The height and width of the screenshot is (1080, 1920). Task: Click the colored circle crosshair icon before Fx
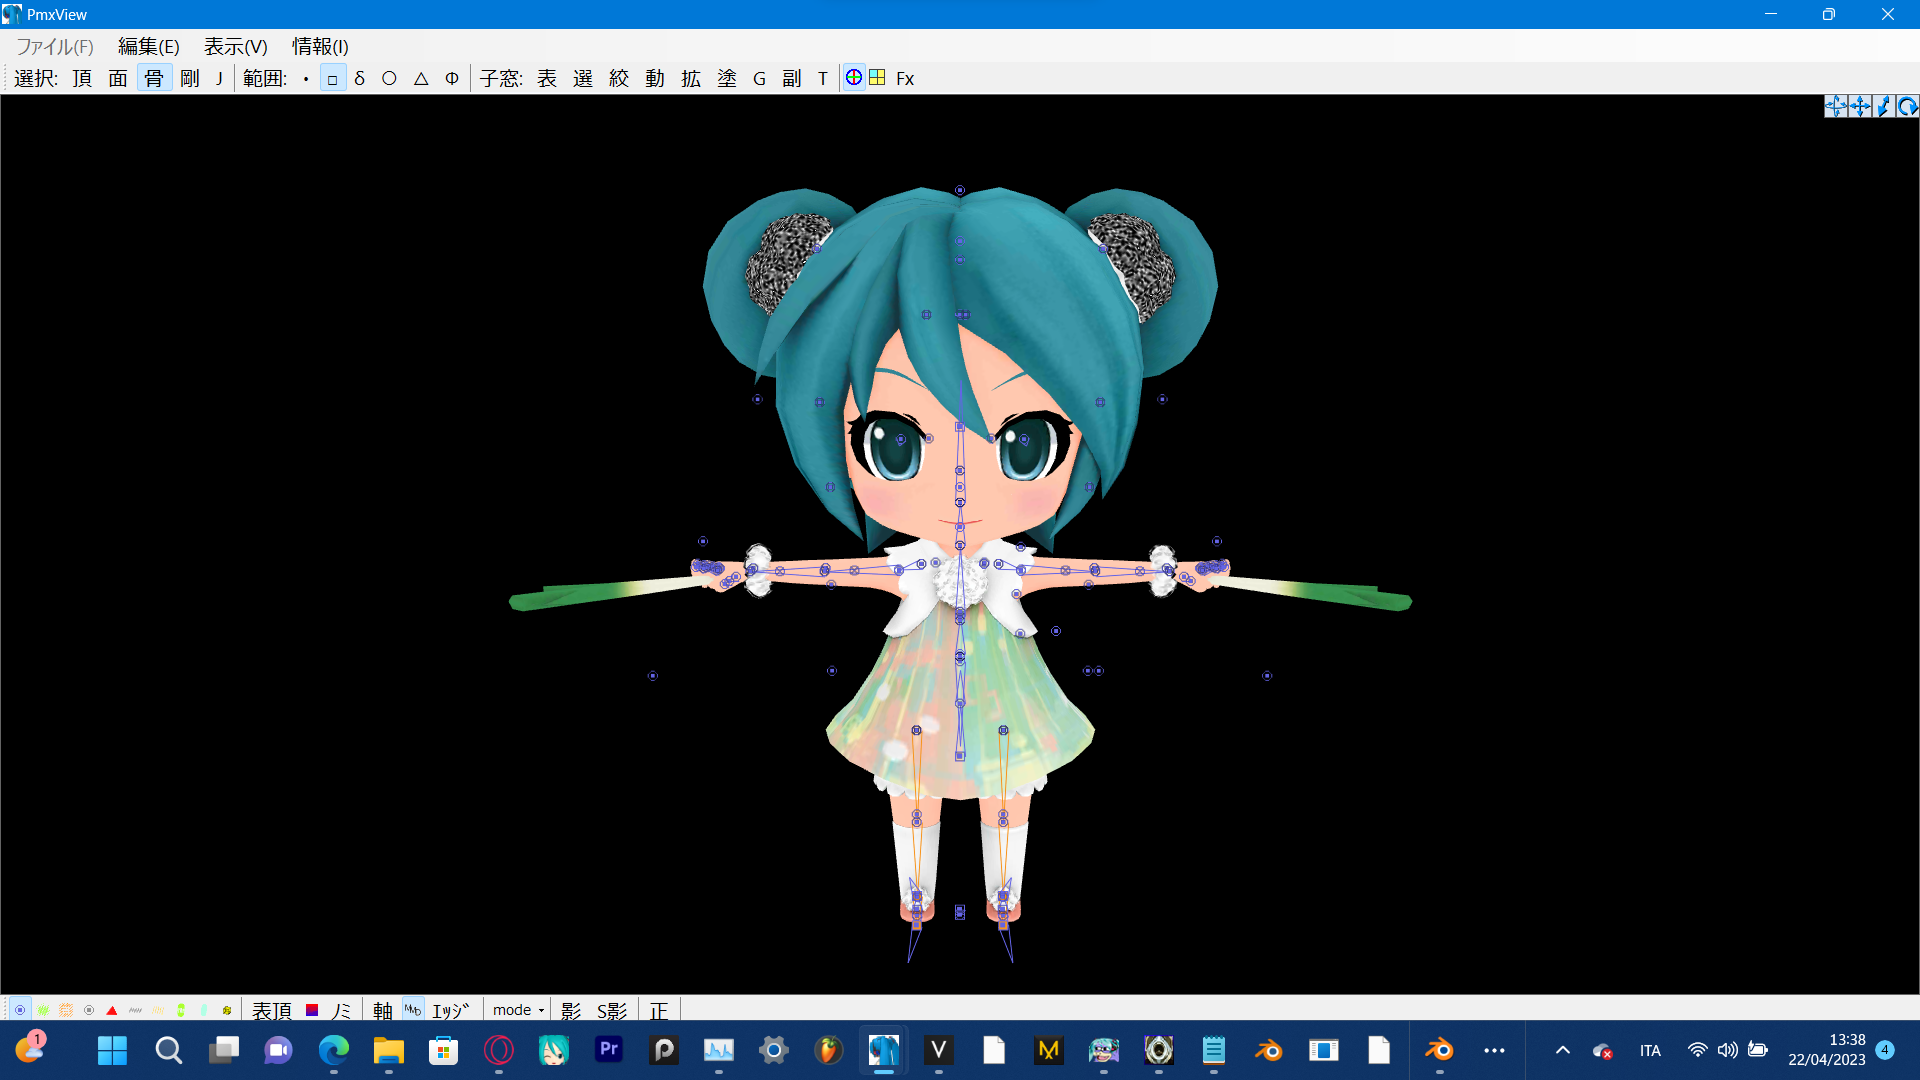click(x=854, y=77)
